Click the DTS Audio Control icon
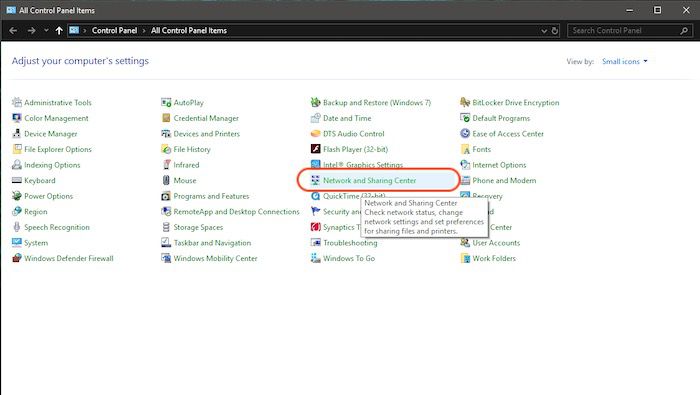 coord(316,133)
